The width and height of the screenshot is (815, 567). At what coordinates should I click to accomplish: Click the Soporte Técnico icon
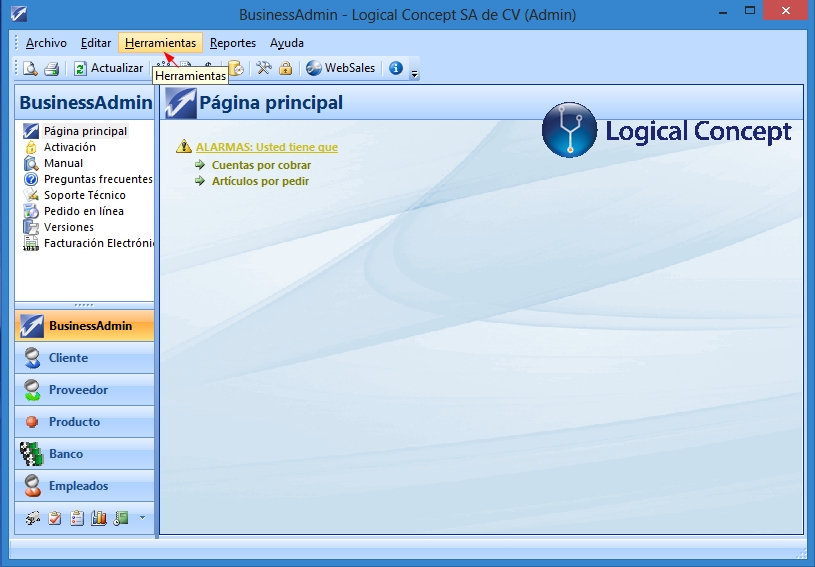point(31,195)
